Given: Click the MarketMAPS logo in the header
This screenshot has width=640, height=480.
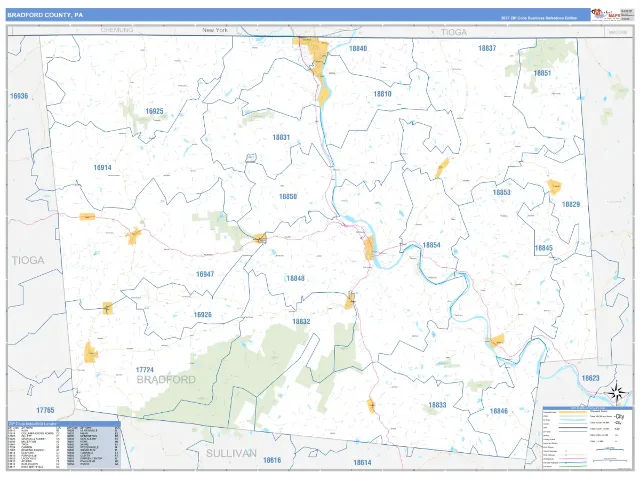Looking at the screenshot, I should point(606,14).
